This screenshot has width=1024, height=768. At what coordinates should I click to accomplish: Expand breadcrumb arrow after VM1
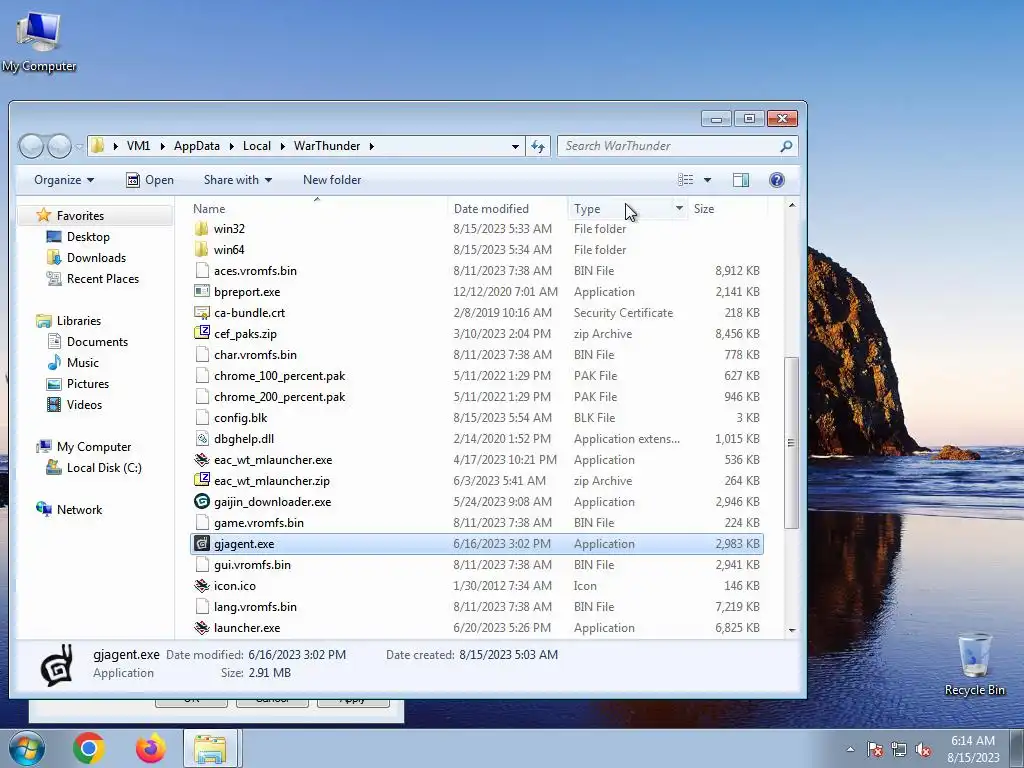point(162,146)
